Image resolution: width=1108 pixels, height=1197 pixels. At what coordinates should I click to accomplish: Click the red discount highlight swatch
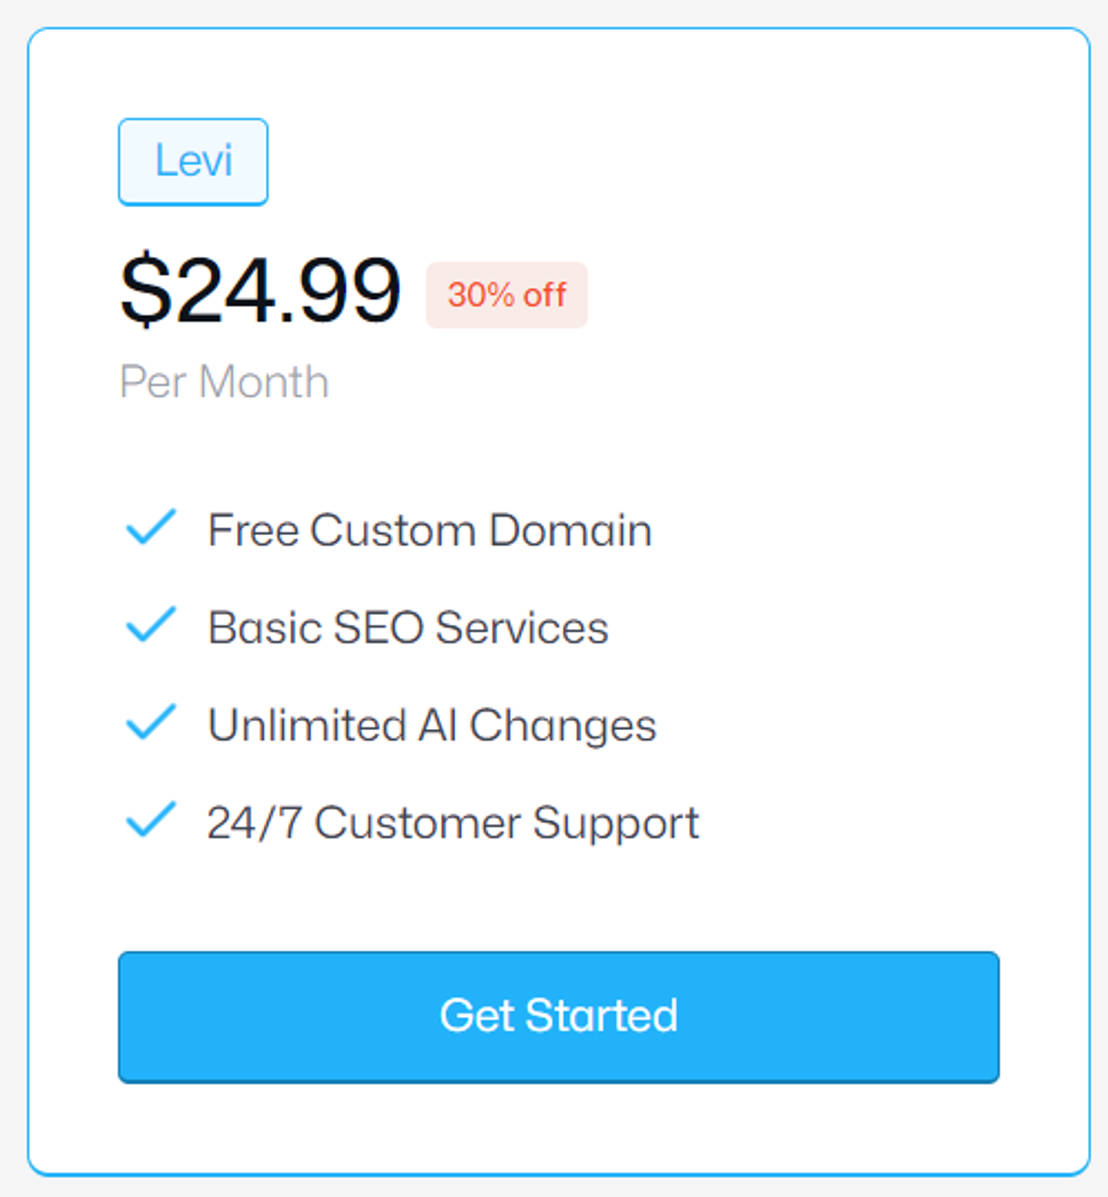coord(506,294)
